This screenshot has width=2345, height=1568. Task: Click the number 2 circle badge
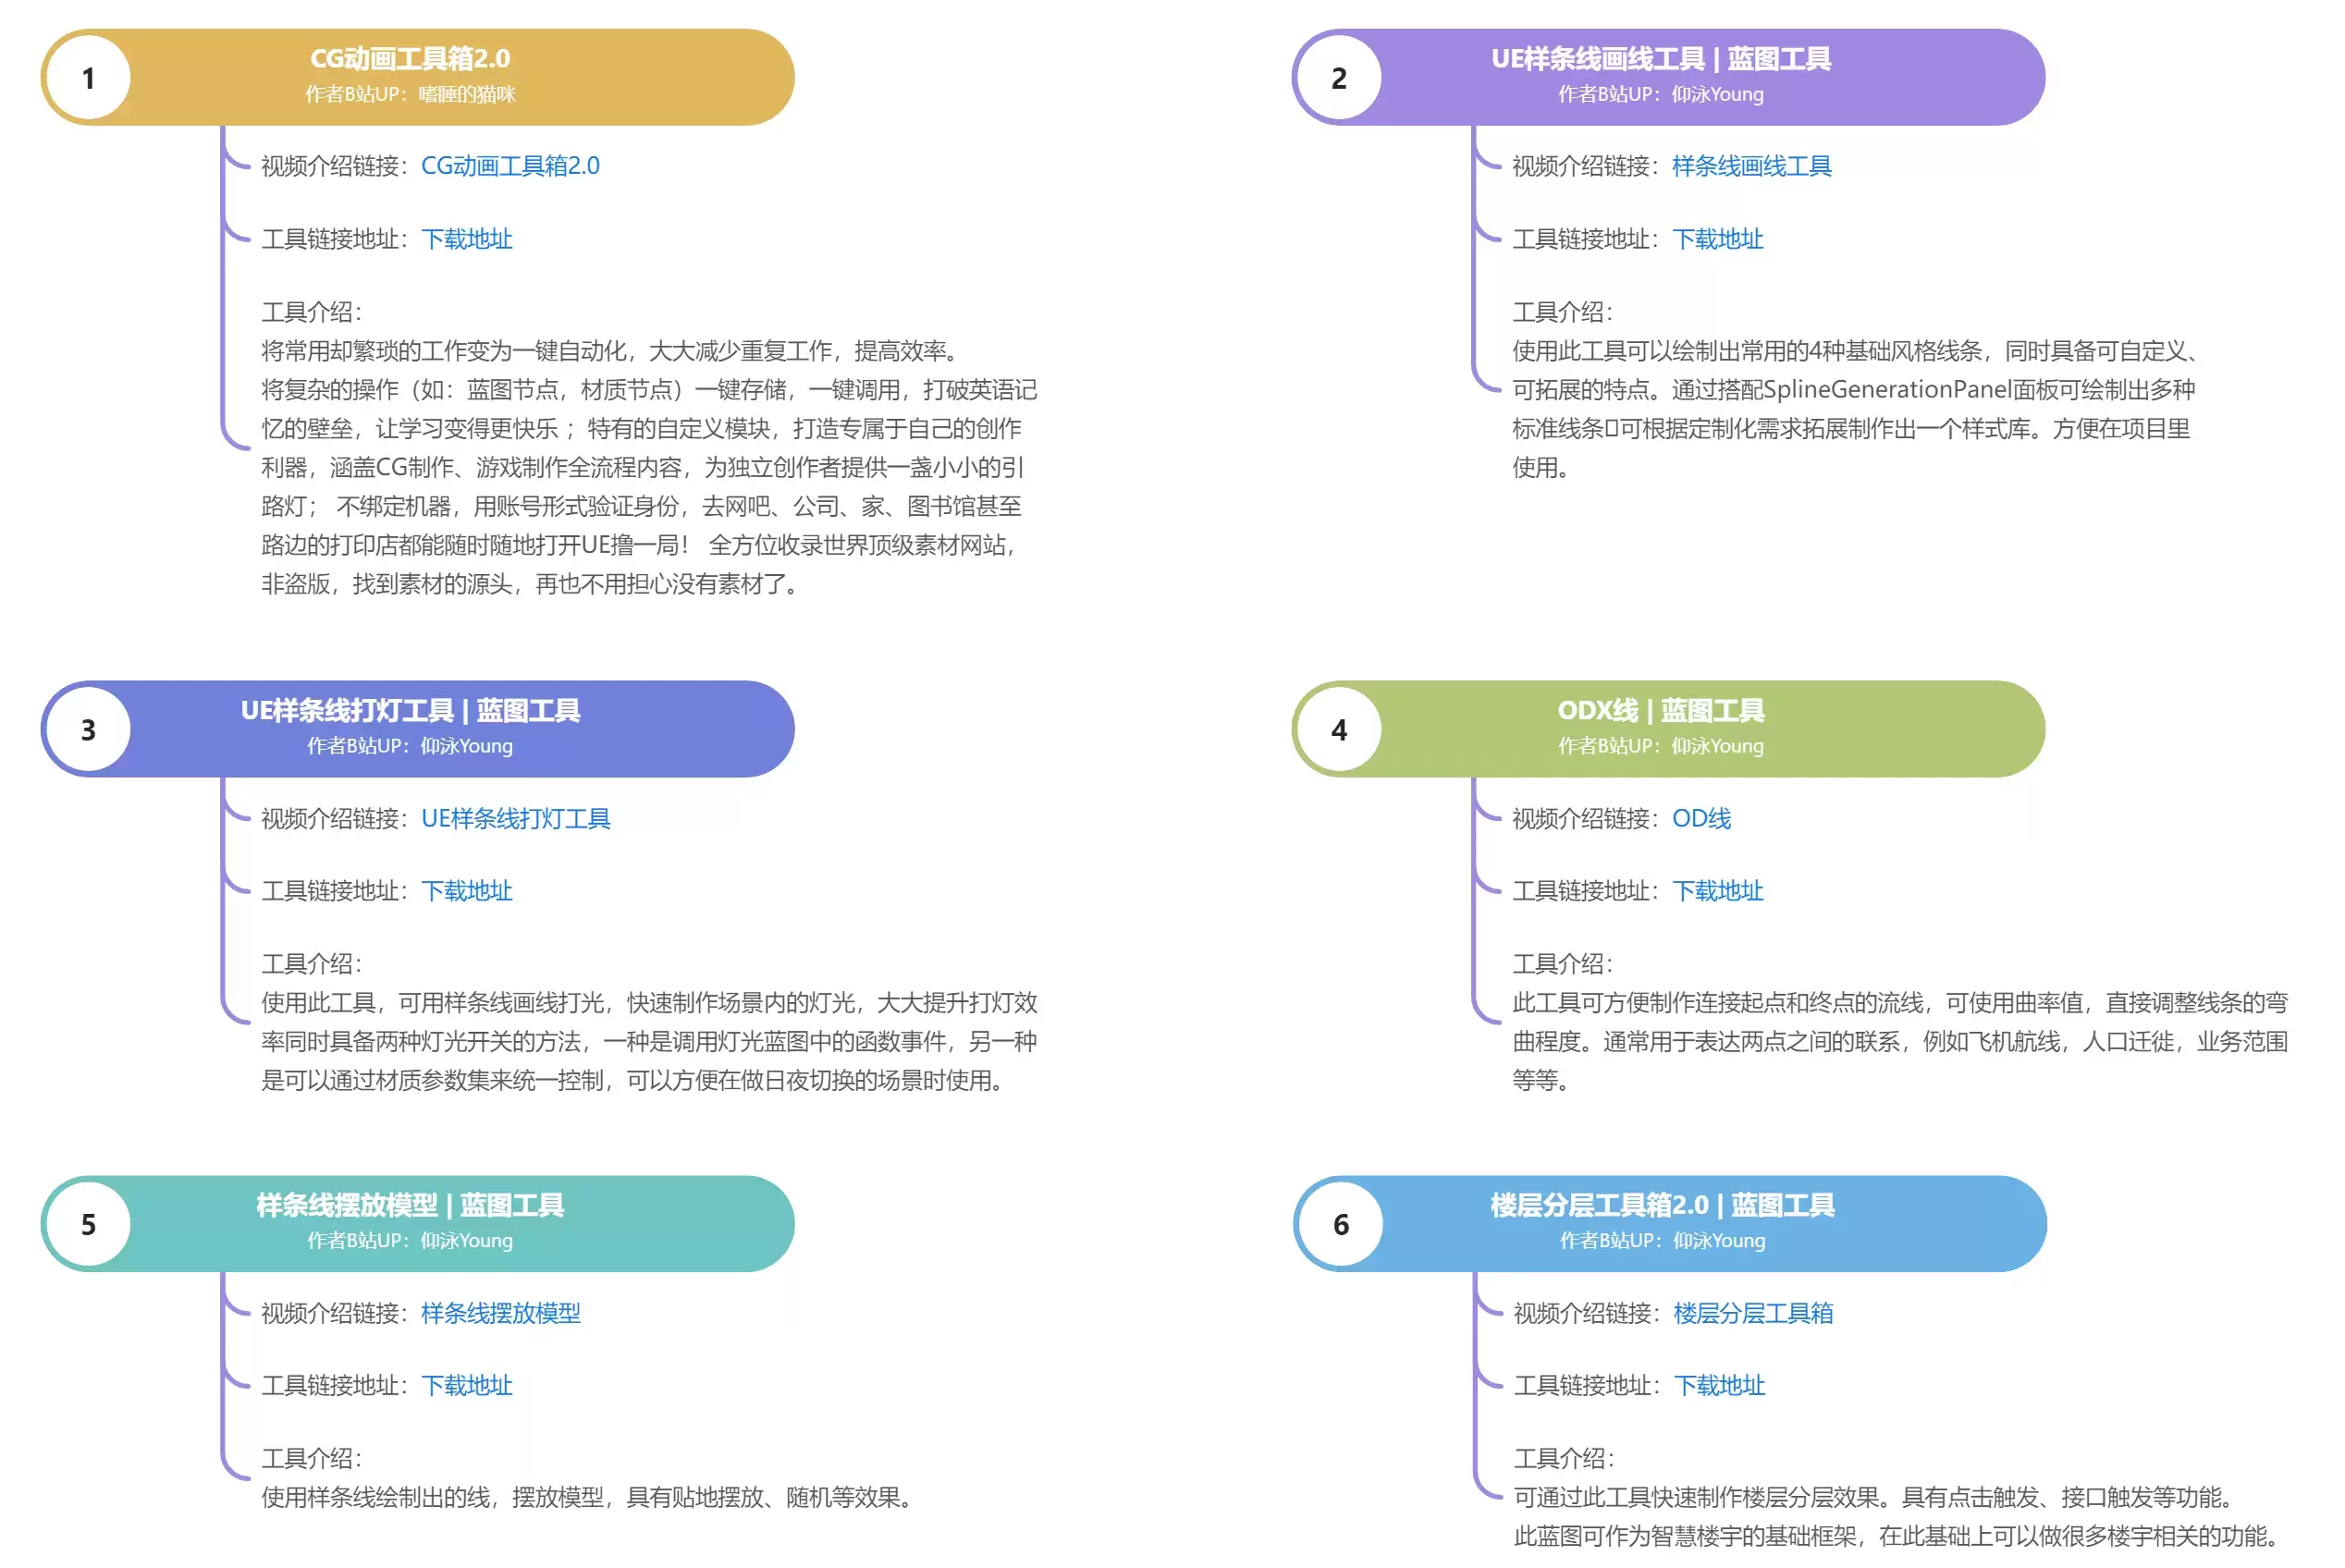[x=1340, y=78]
